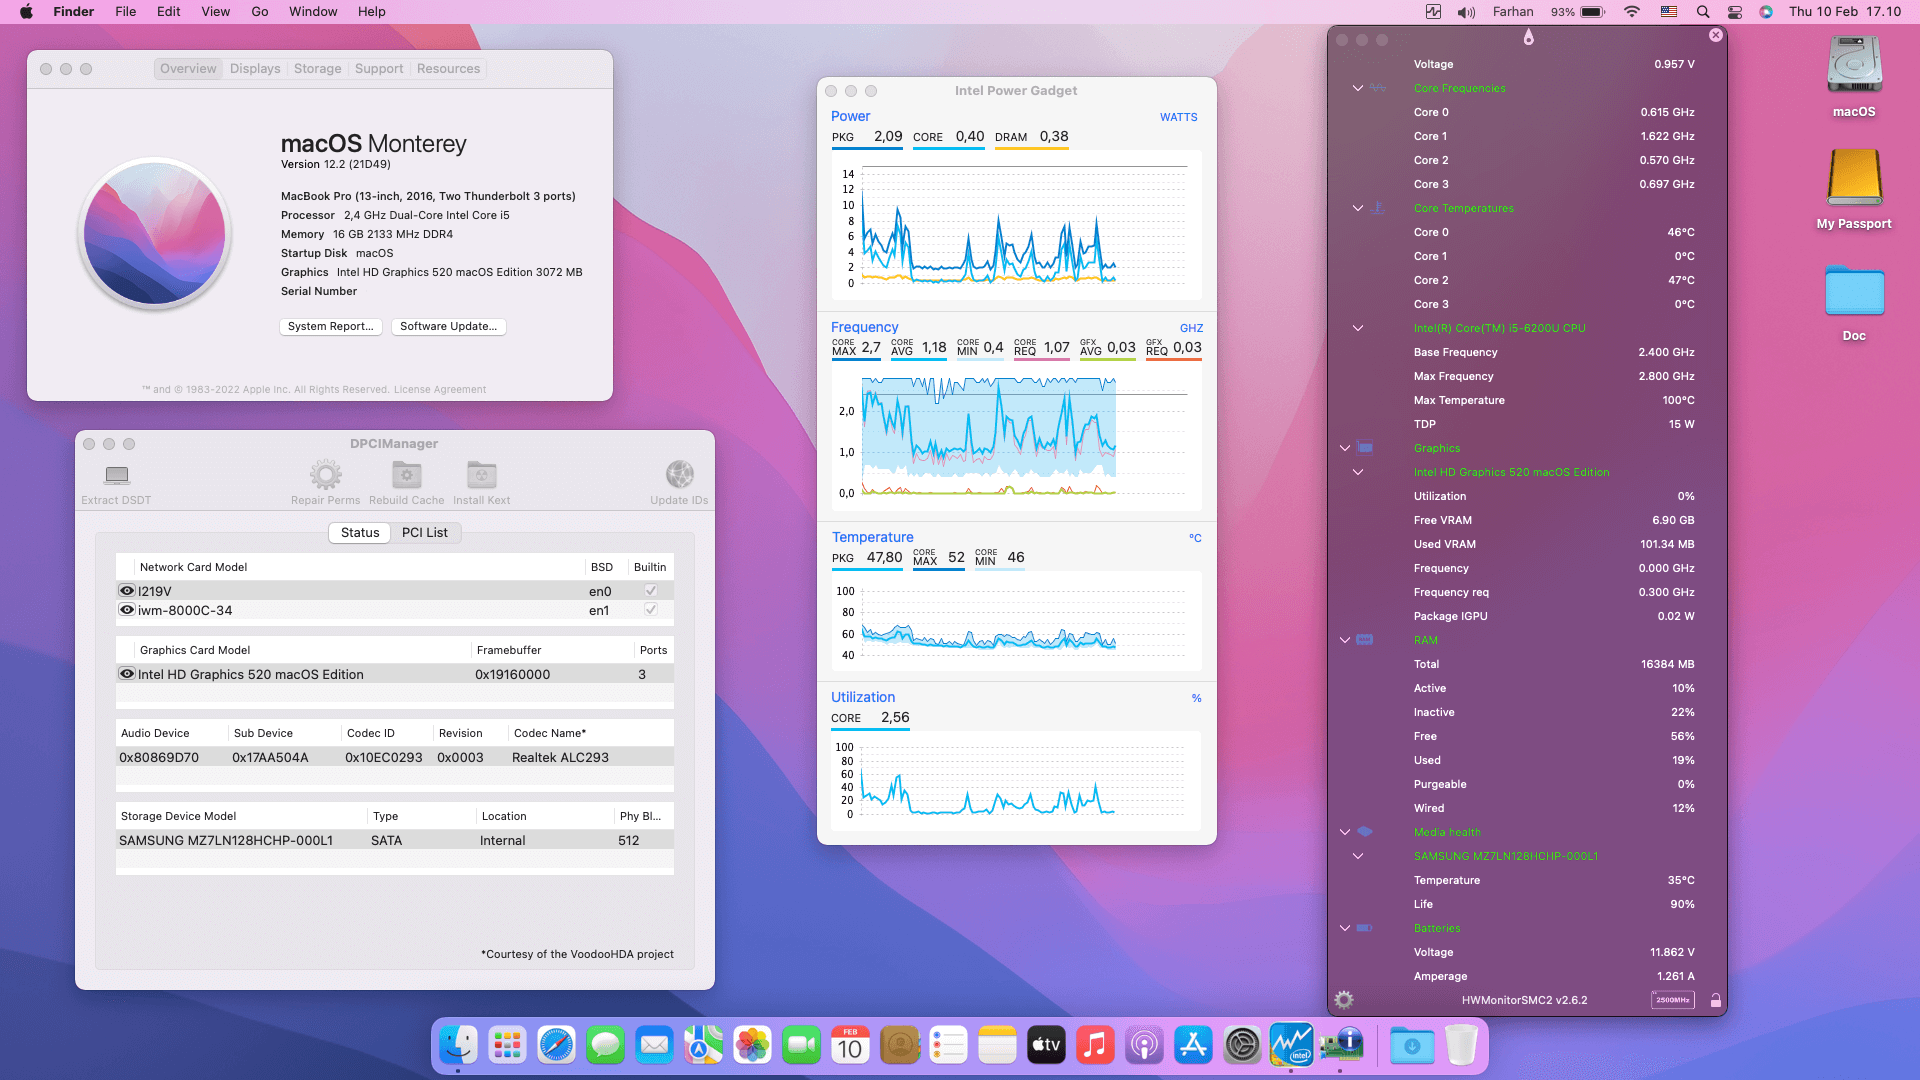Open Trash in the Dock
This screenshot has height=1080, width=1920.
(x=1461, y=1046)
